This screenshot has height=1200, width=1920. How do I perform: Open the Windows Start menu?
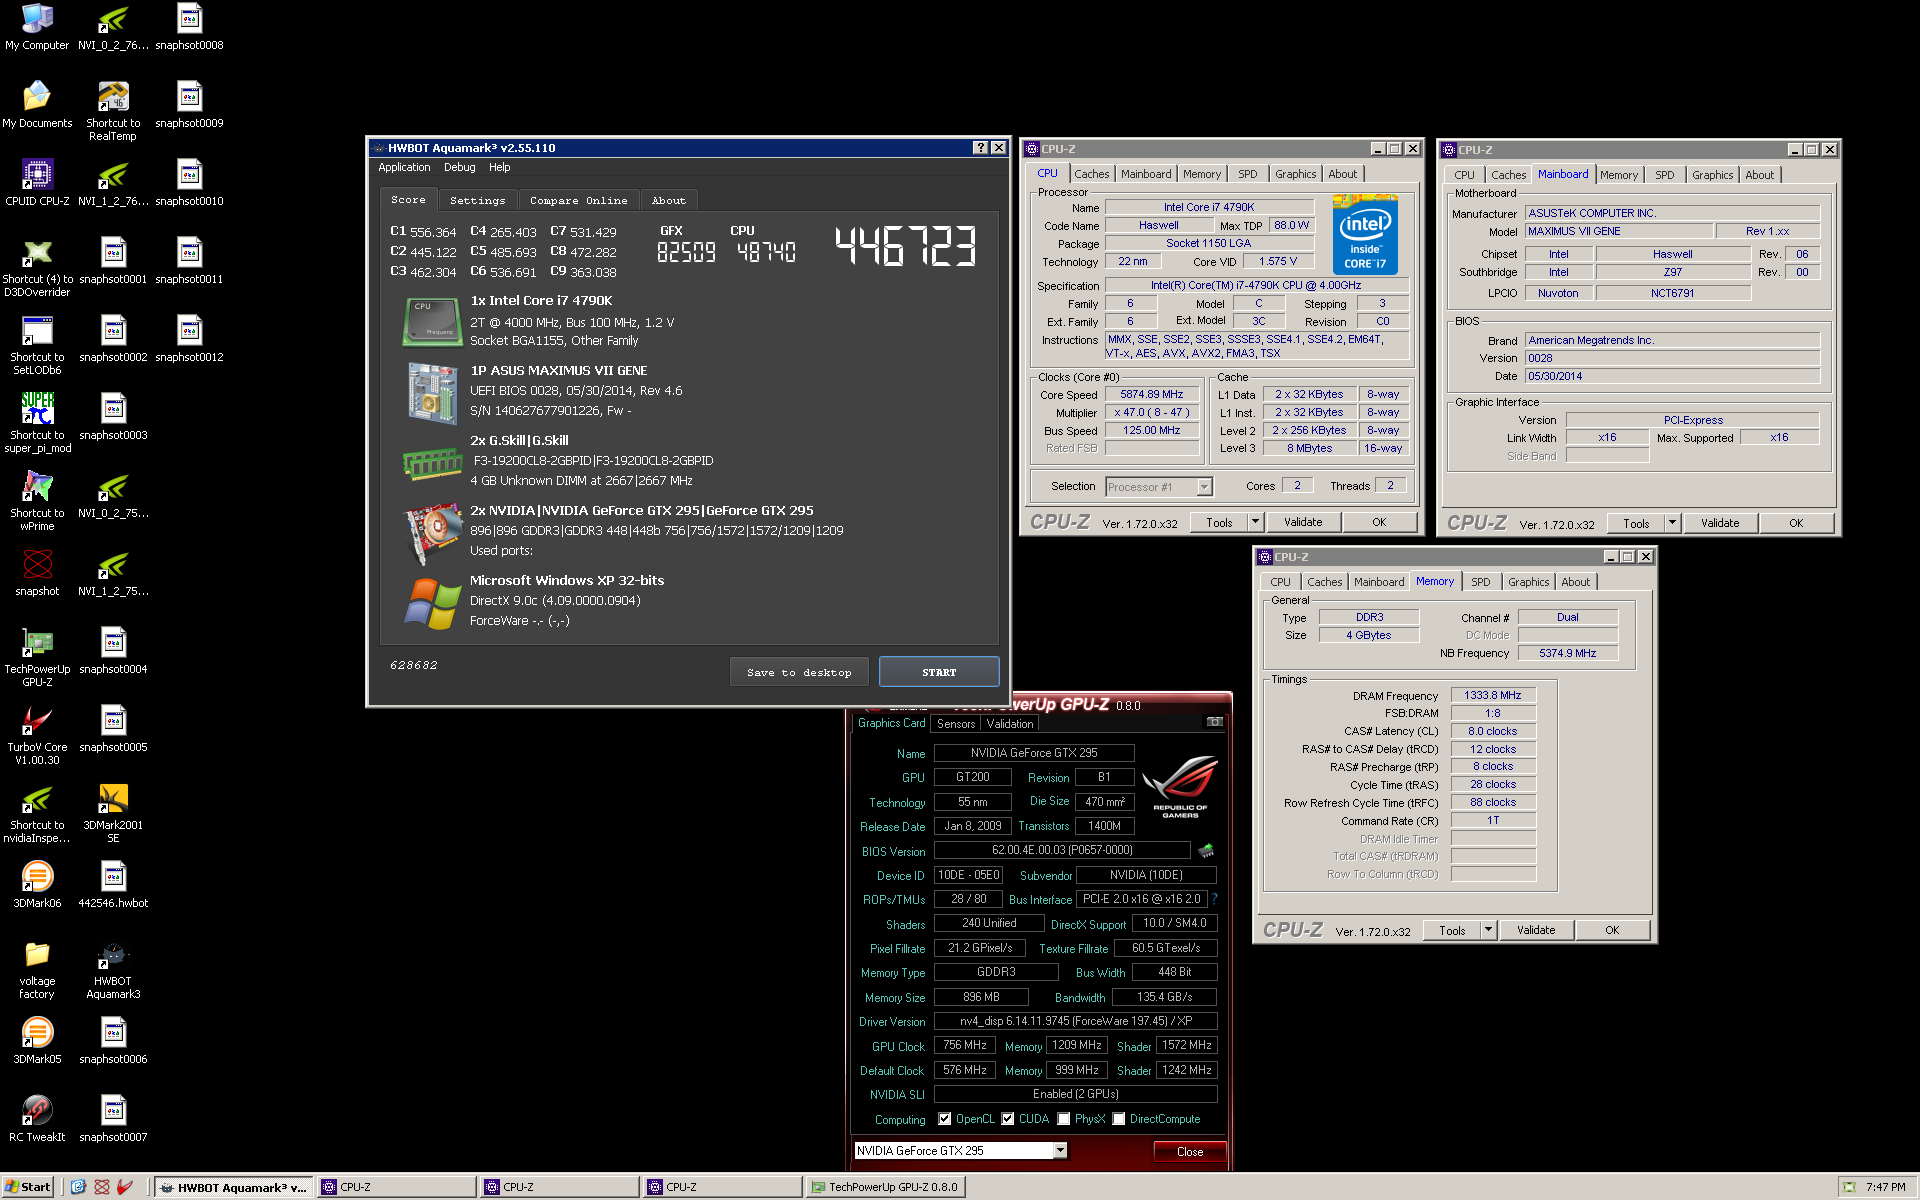point(27,1187)
